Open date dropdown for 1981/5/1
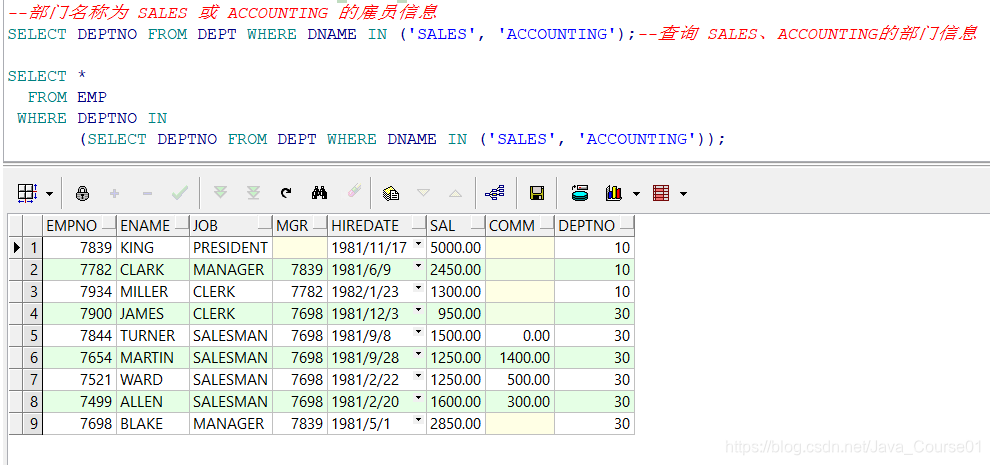This screenshot has height=465, width=990. click(418, 421)
